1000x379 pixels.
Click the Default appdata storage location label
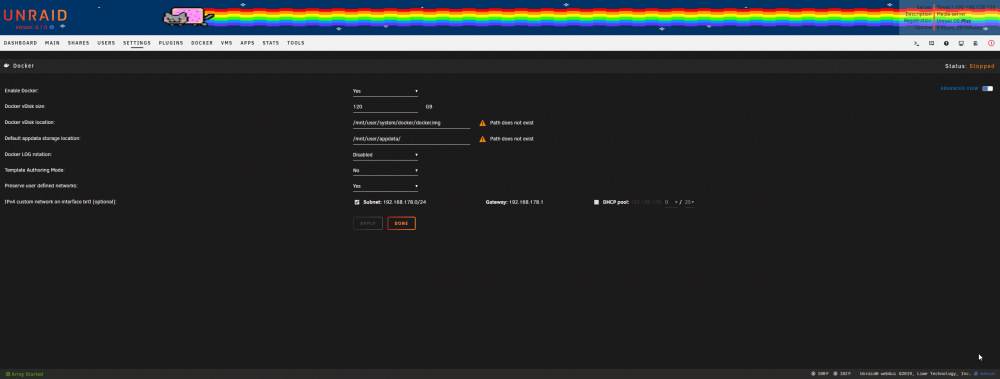[x=43, y=138]
